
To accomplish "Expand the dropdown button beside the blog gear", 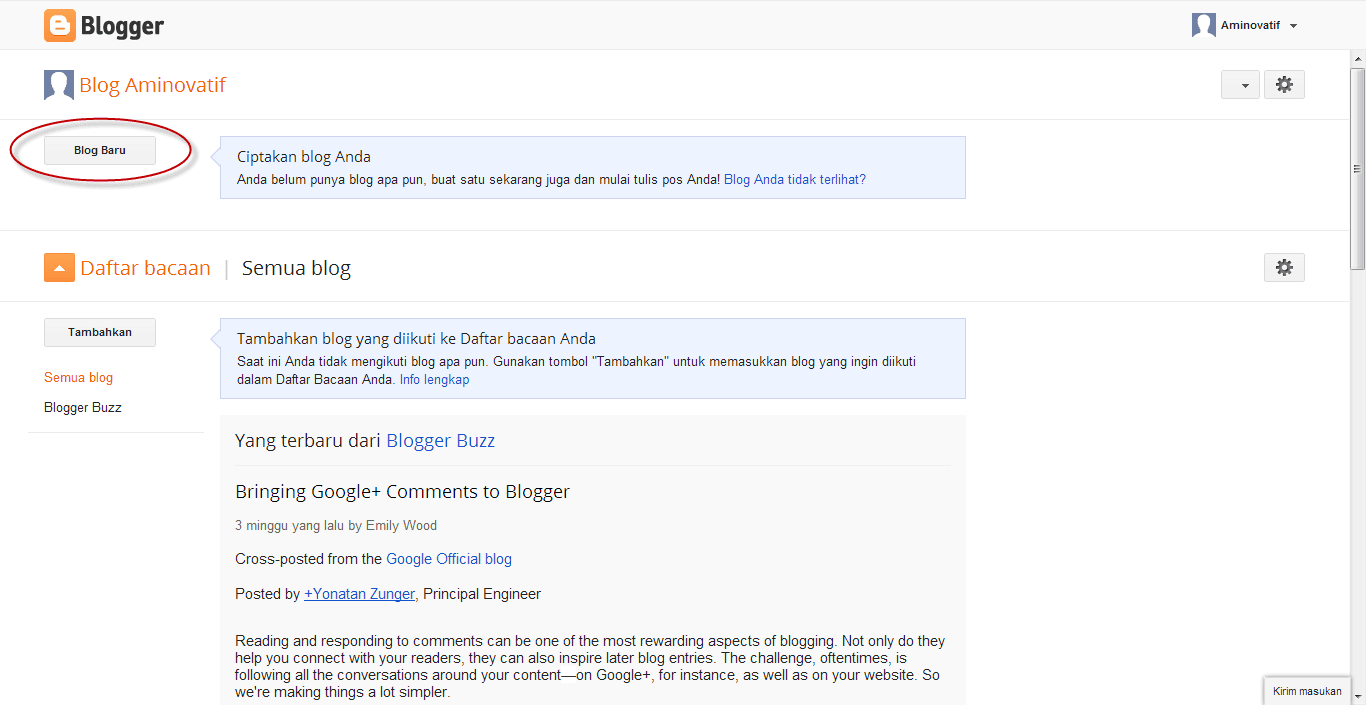I will [x=1240, y=85].
